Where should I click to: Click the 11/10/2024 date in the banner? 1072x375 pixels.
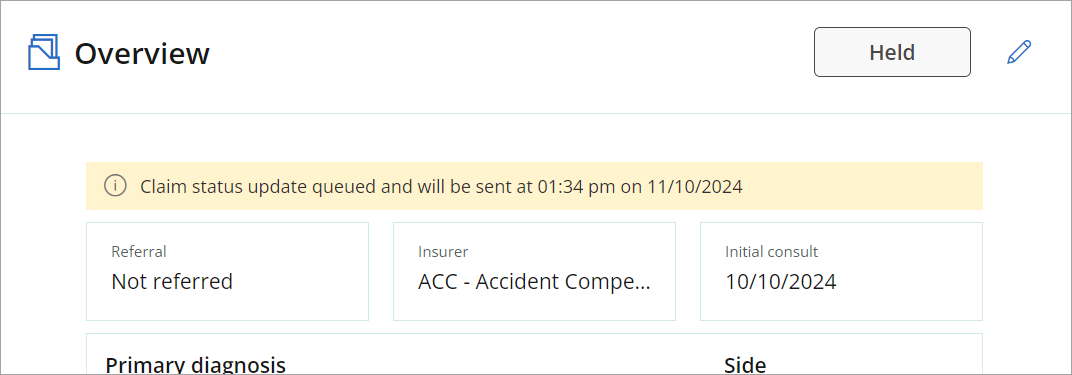(695, 186)
